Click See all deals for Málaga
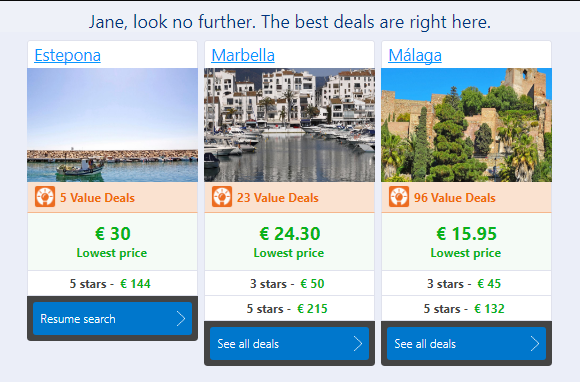 466,344
